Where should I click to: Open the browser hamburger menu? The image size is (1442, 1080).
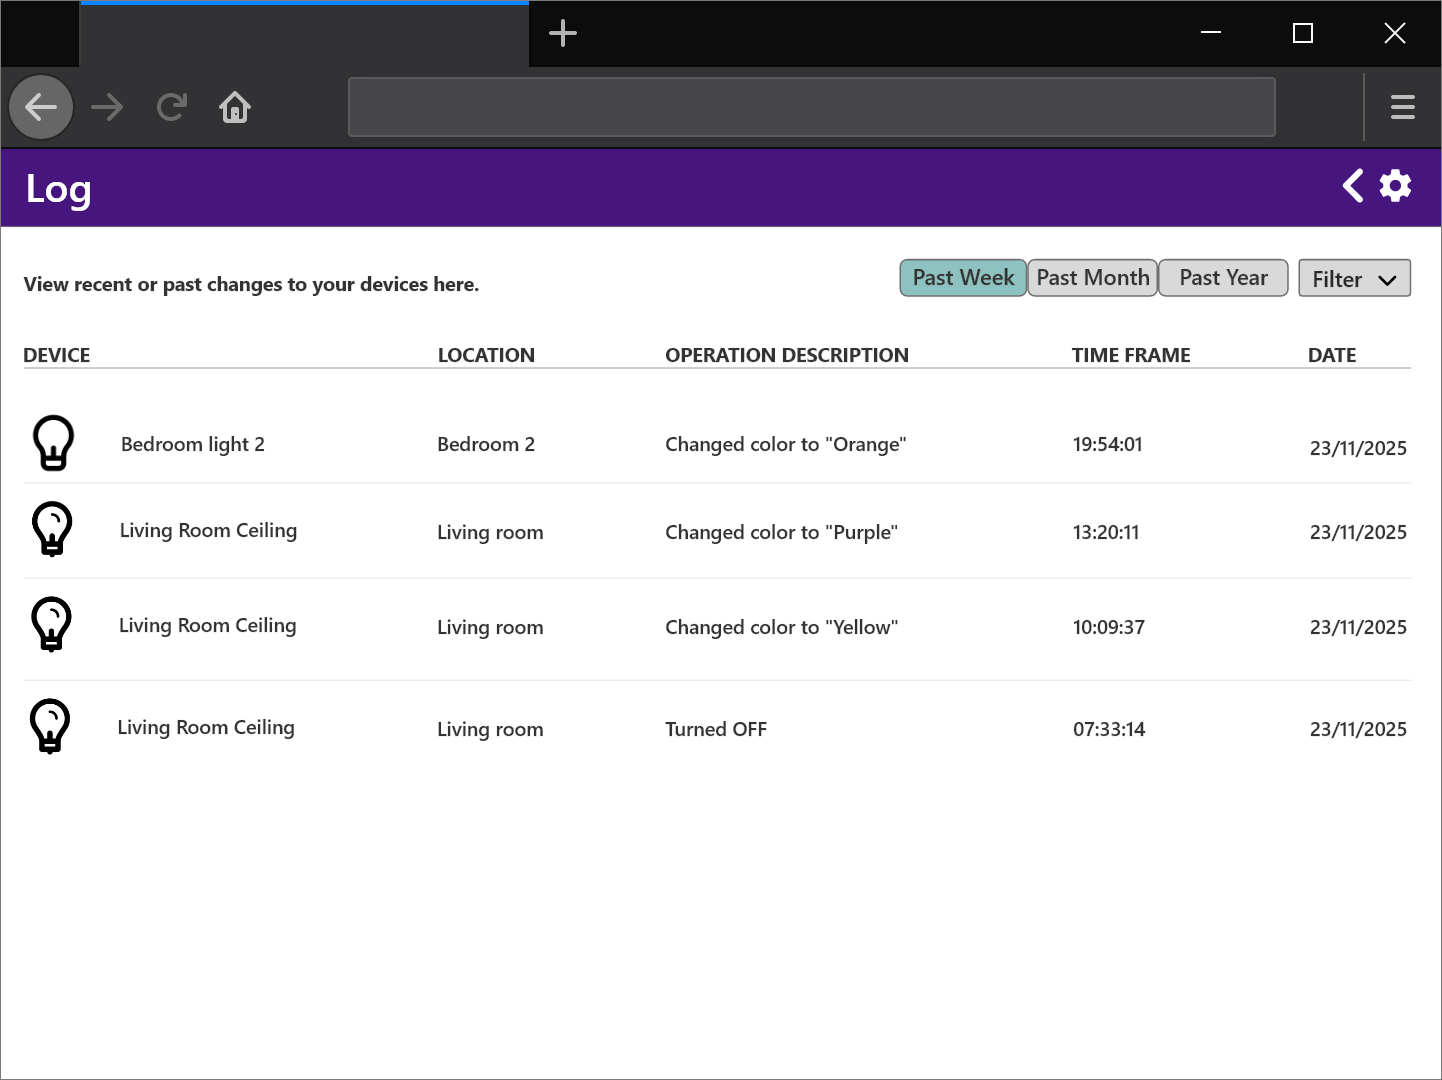click(x=1402, y=107)
